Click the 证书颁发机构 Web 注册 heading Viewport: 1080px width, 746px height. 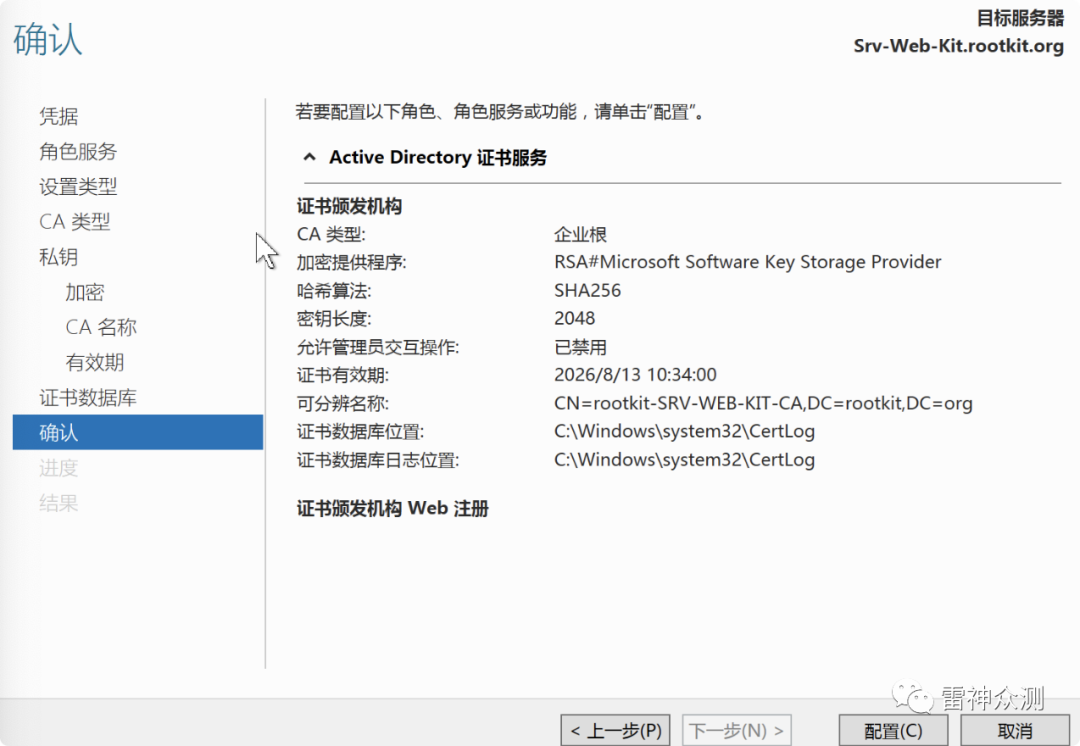click(393, 508)
